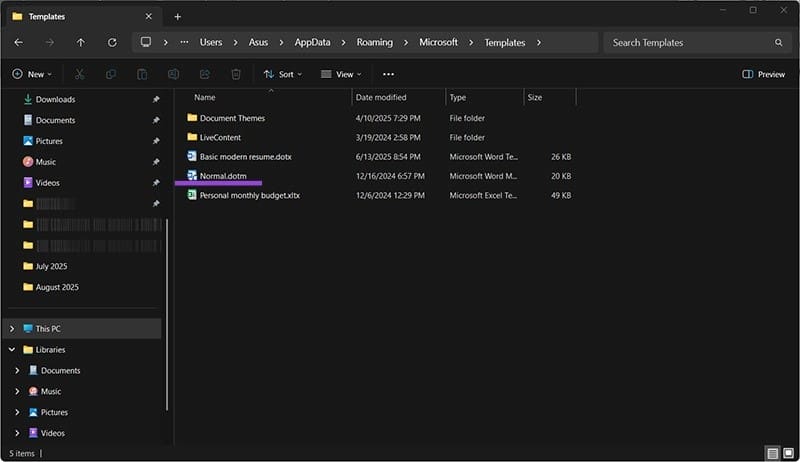Image resolution: width=800 pixels, height=462 pixels.
Task: Click the forward navigation arrow
Action: click(x=49, y=42)
